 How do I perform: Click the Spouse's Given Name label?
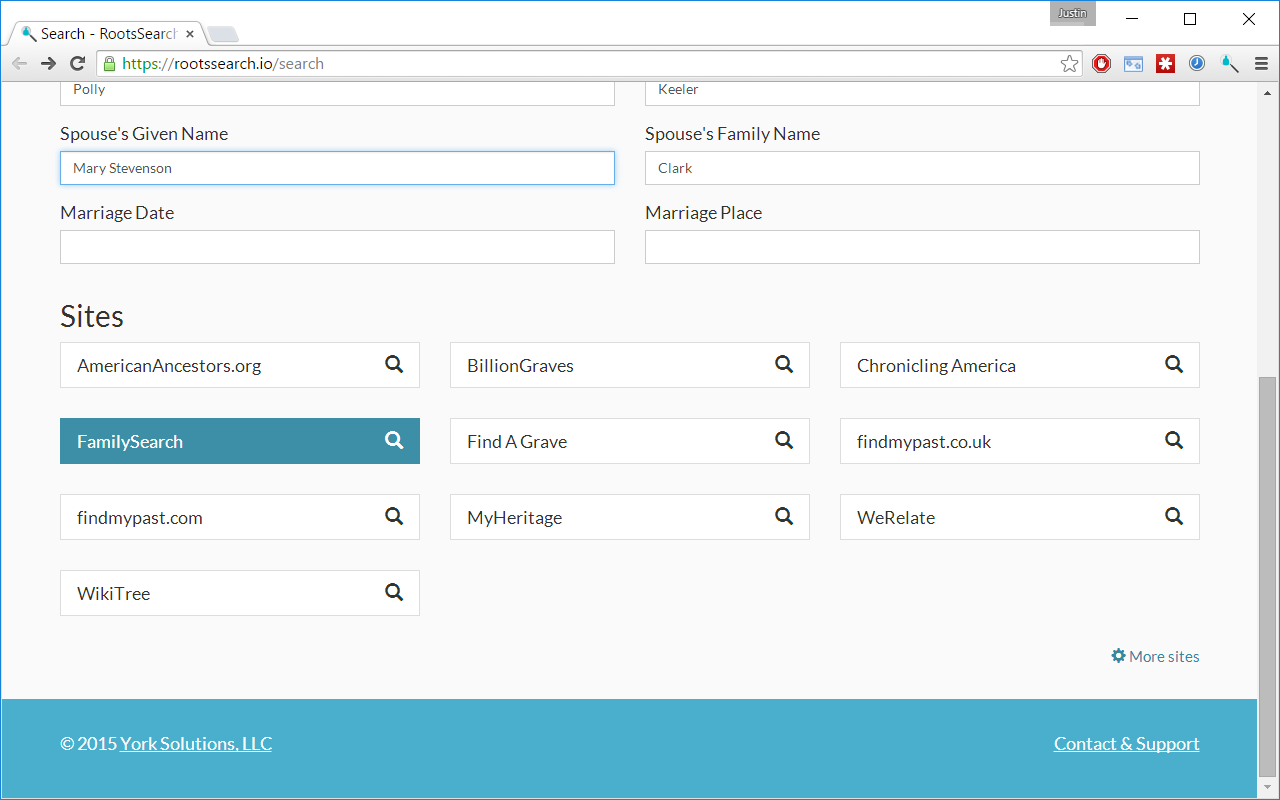pyautogui.click(x=144, y=133)
